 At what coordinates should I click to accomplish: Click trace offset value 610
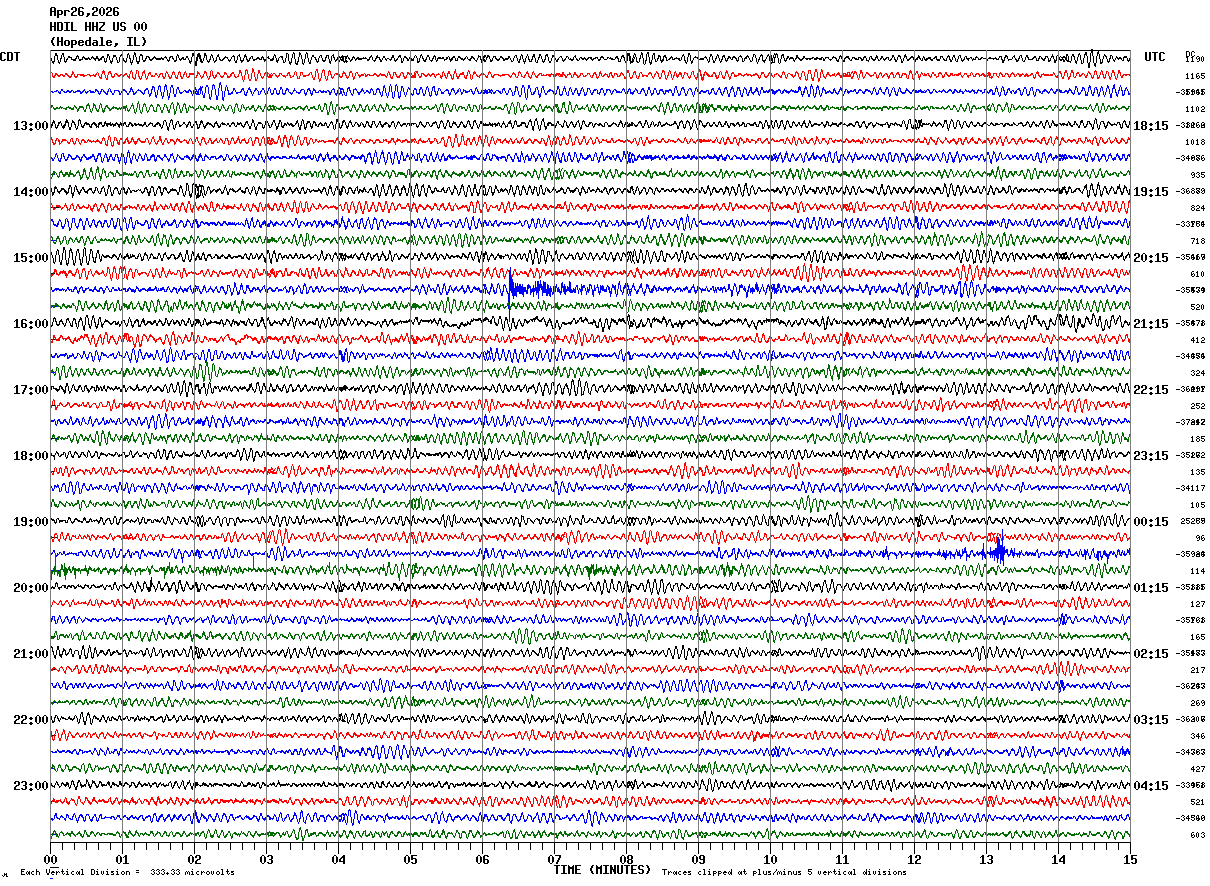1197,274
